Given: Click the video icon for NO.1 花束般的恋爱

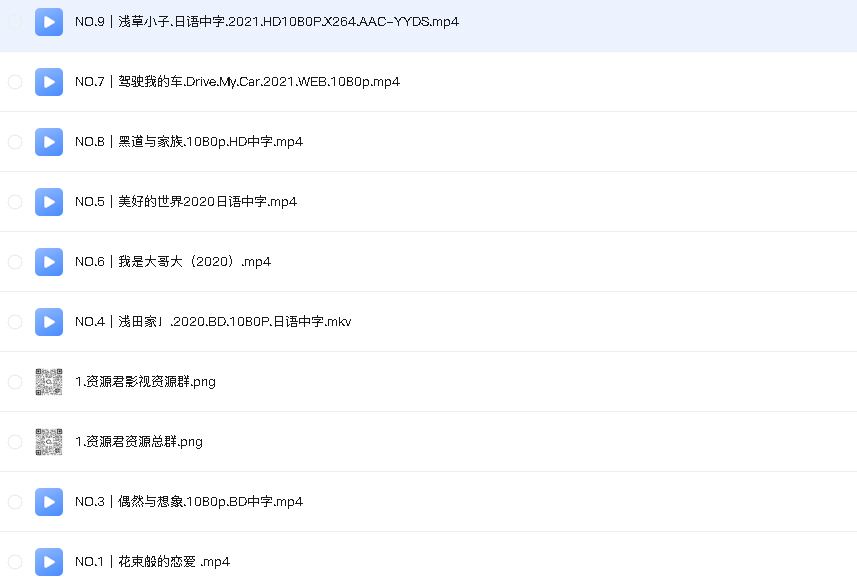Looking at the screenshot, I should 49,562.
